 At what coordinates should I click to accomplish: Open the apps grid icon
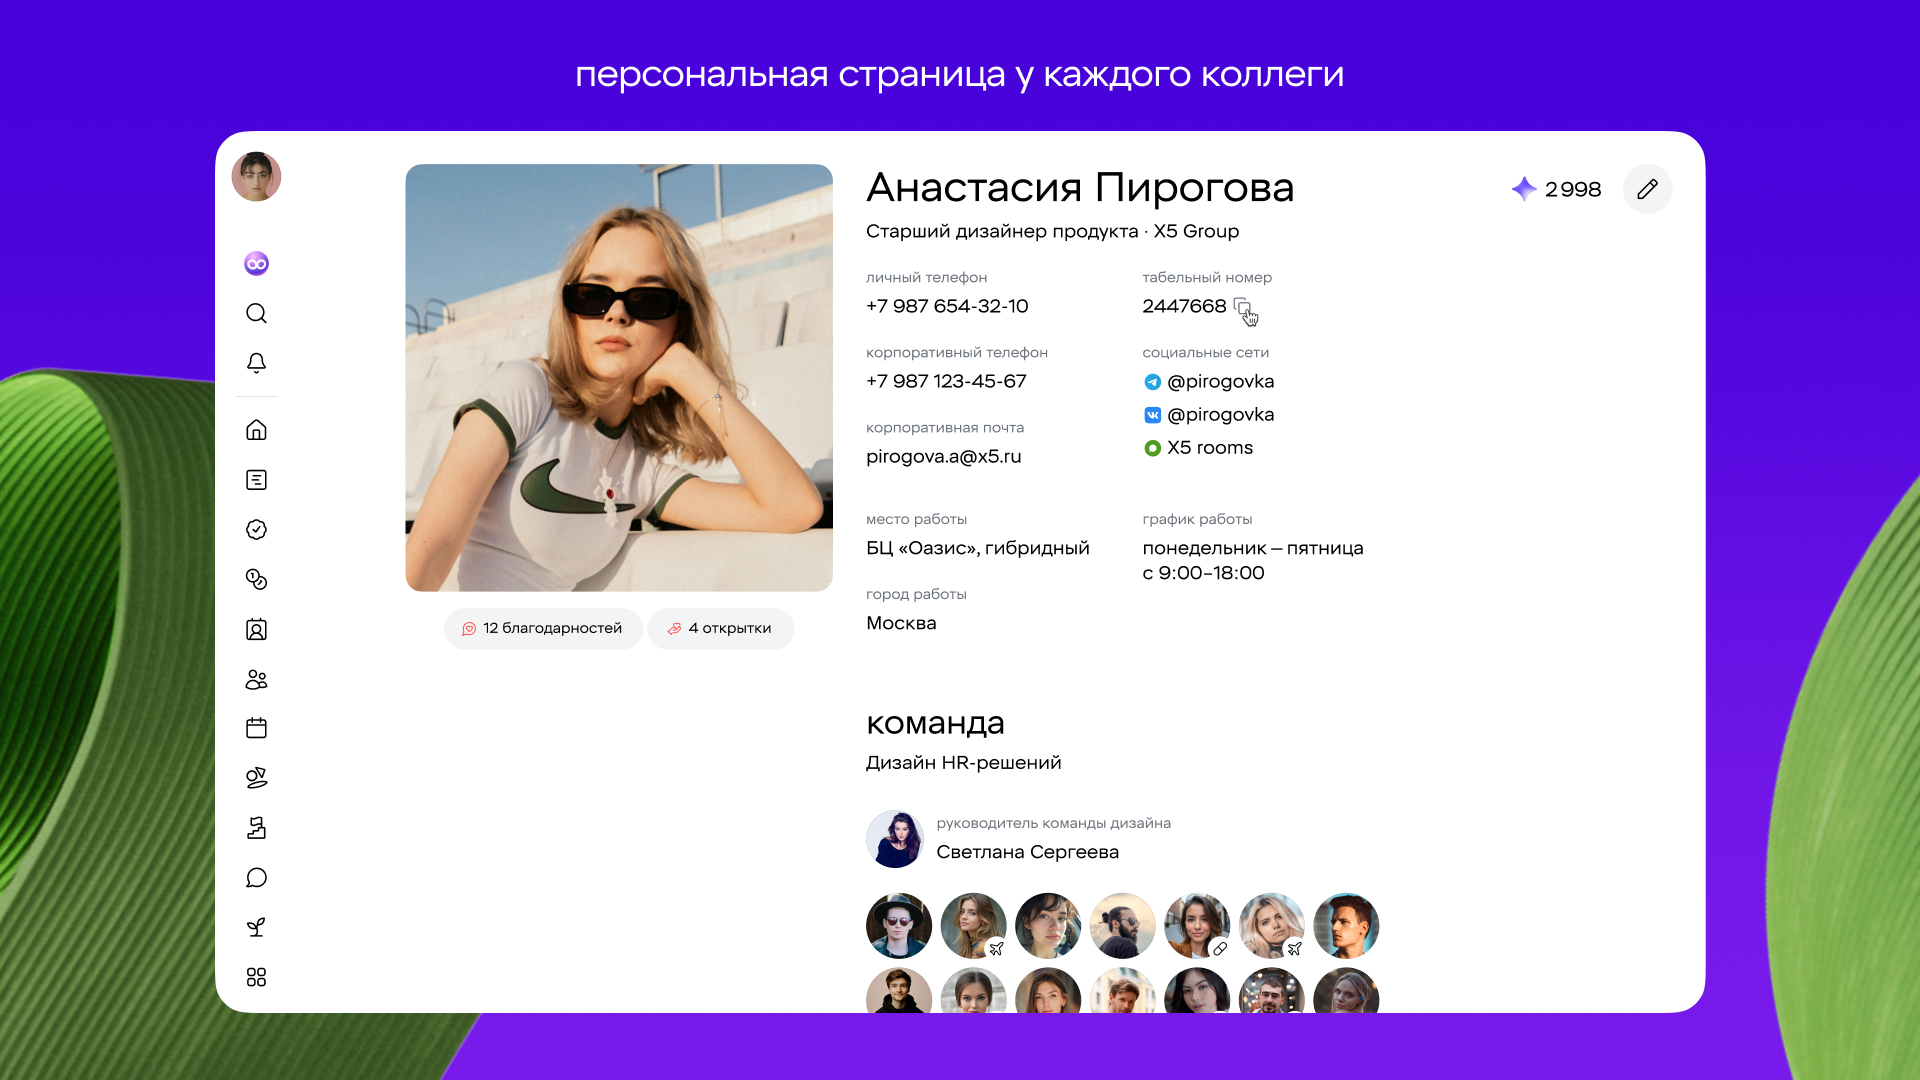256,977
